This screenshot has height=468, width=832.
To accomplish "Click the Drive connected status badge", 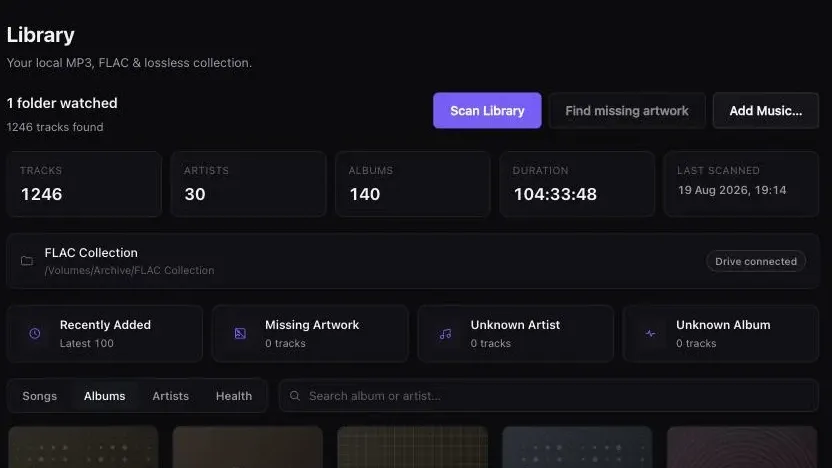I will click(756, 261).
